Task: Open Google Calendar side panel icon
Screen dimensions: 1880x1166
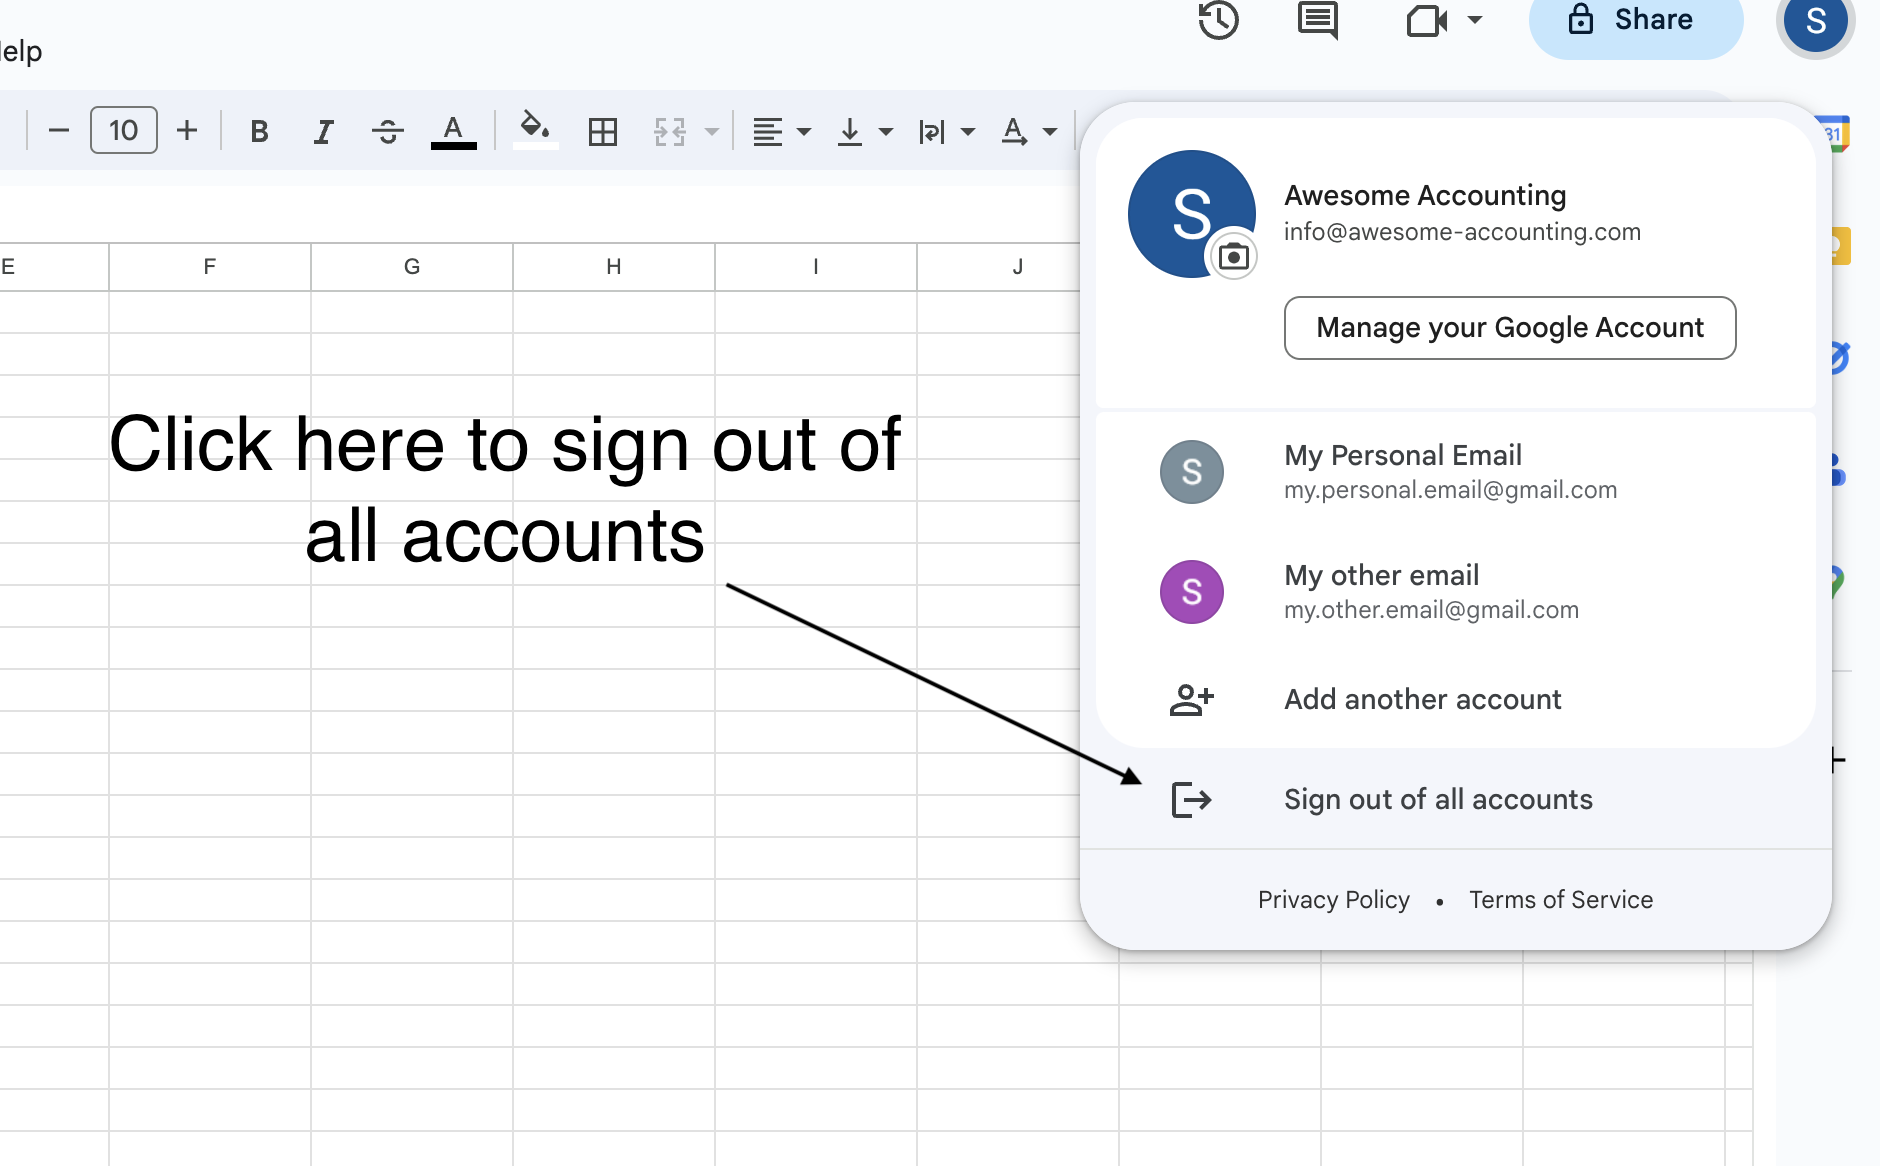Action: click(x=1834, y=133)
